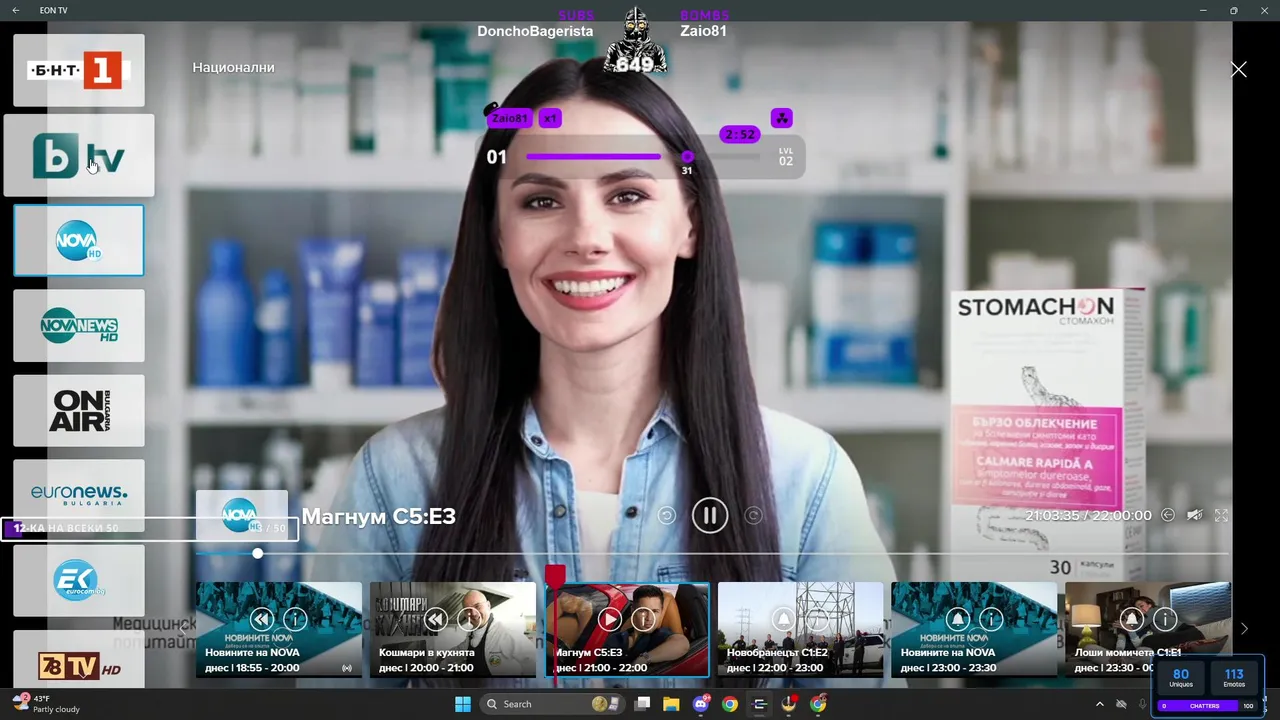This screenshot has width=1280, height=720.
Task: Click the back-to-start icon beside the time display
Action: (1167, 515)
